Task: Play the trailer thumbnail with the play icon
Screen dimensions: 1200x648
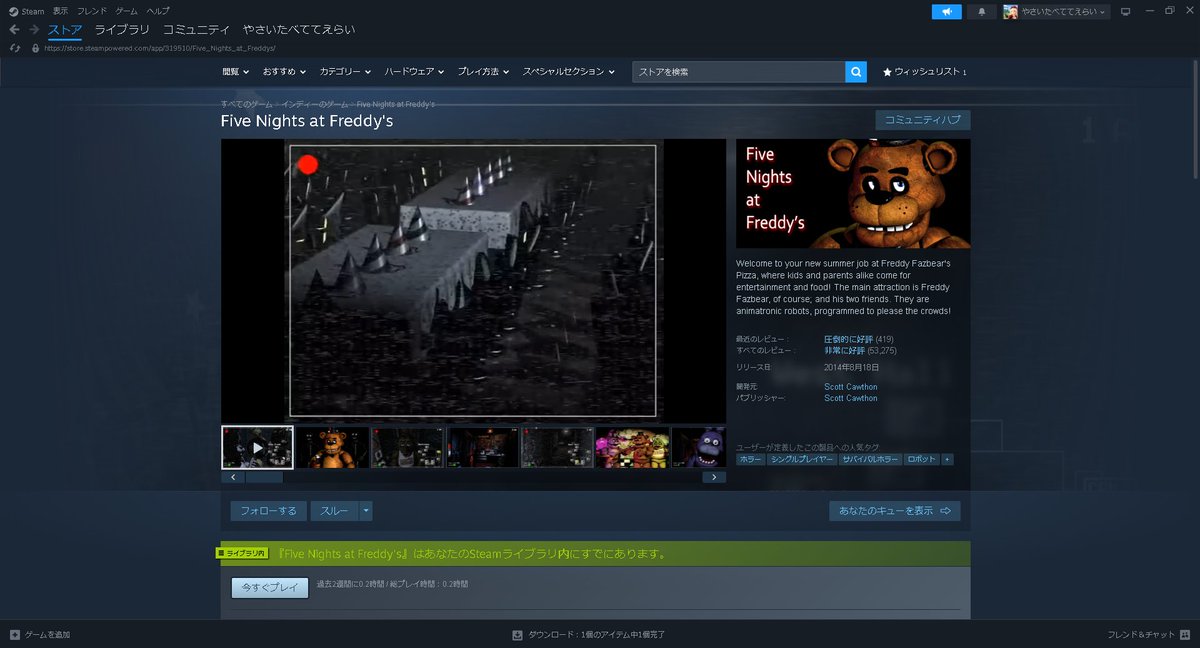Action: click(x=257, y=448)
